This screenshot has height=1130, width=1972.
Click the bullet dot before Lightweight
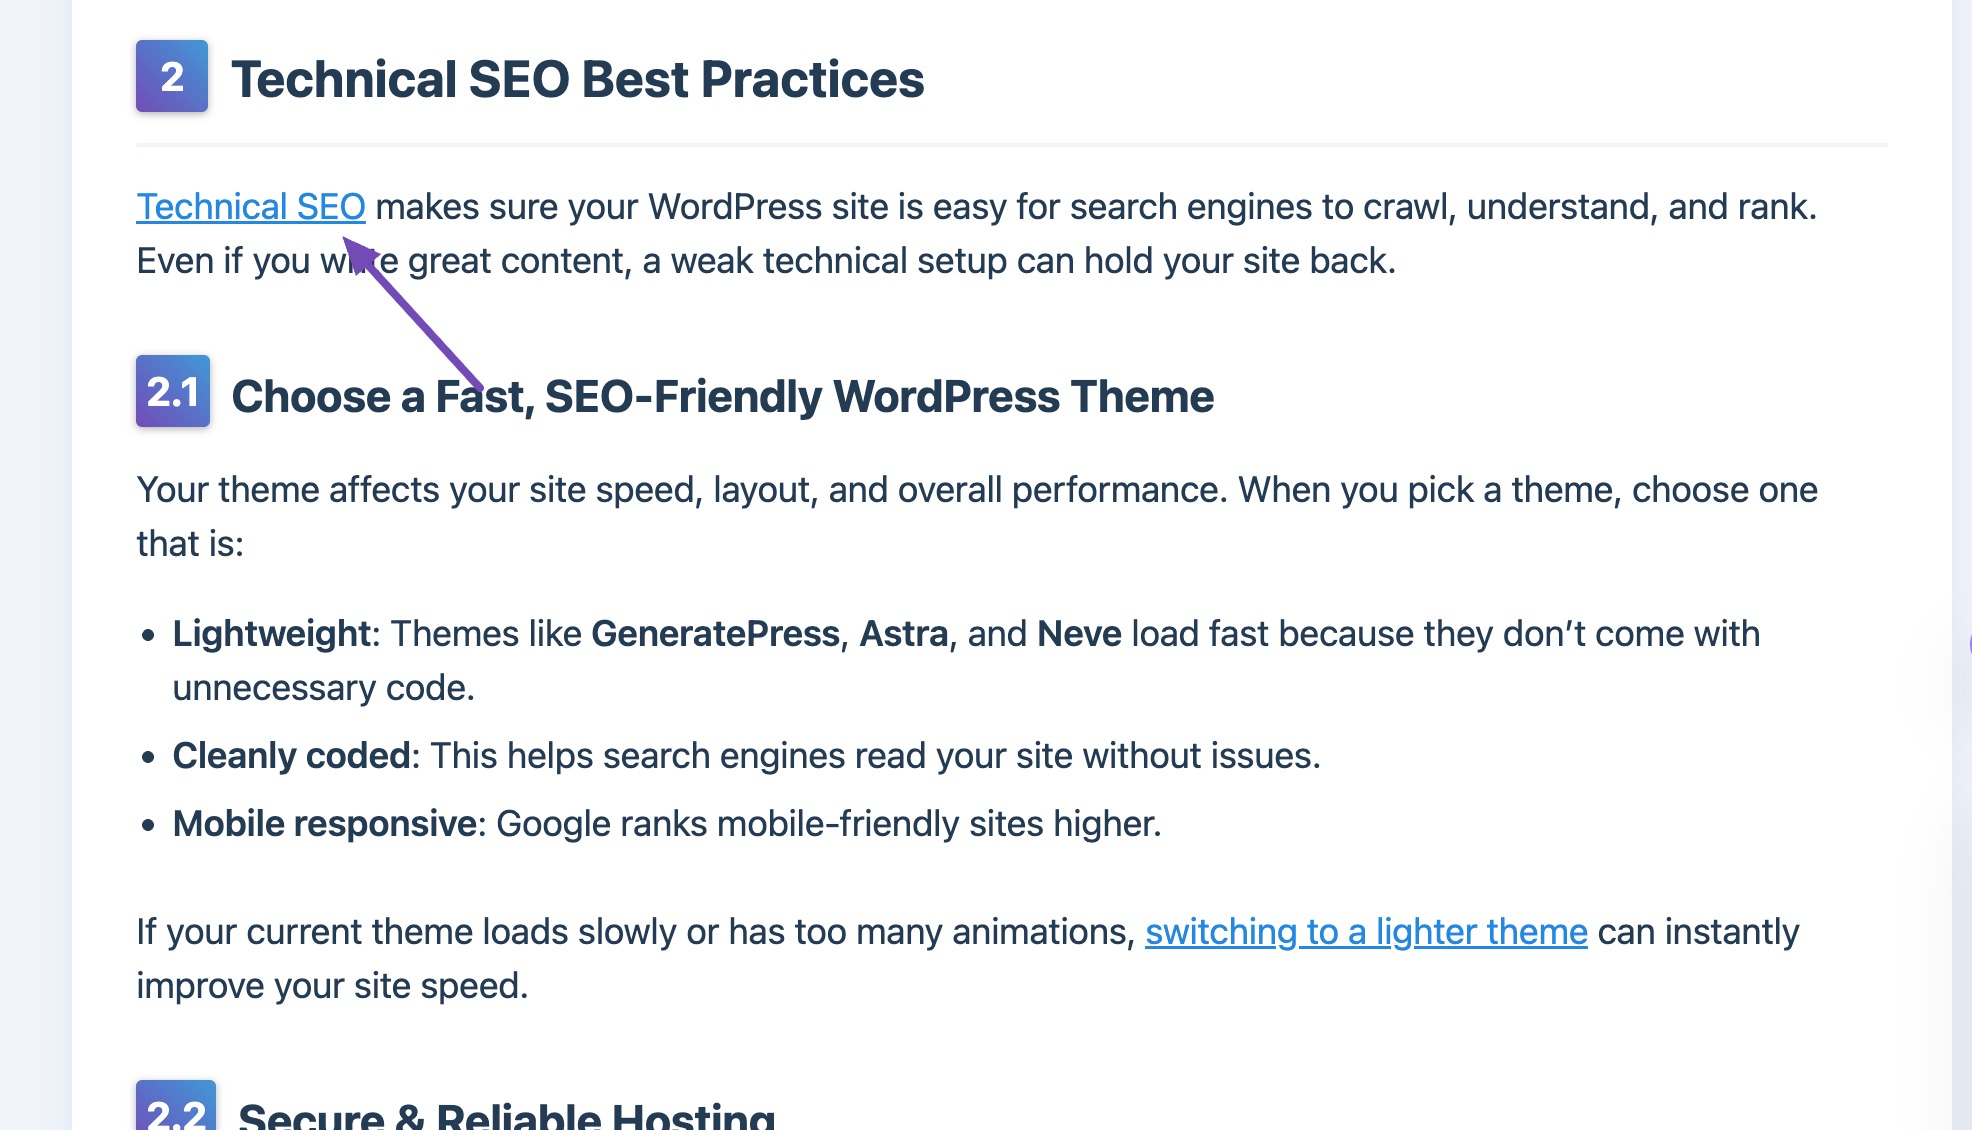[149, 635]
